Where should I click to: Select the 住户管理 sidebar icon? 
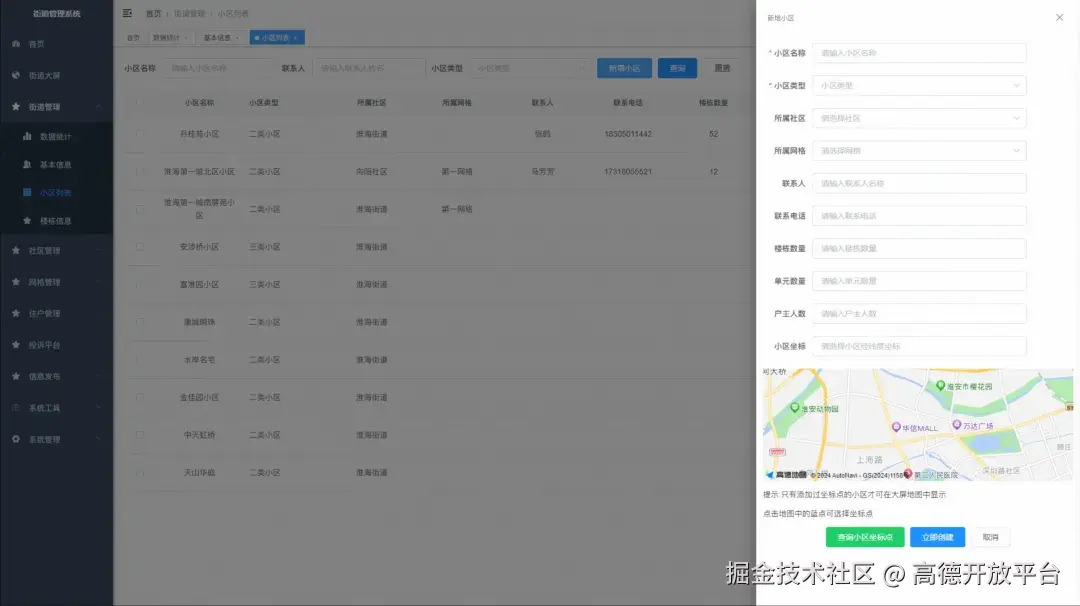(x=15, y=312)
